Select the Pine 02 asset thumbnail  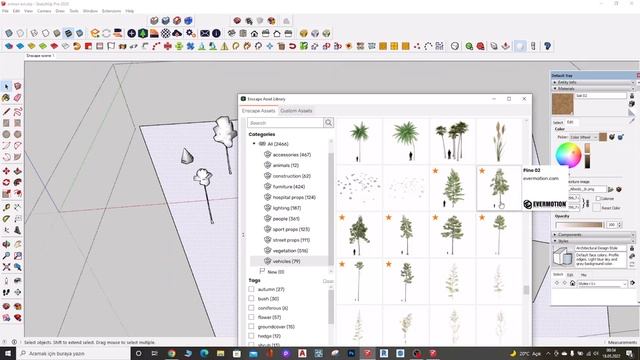[499, 188]
